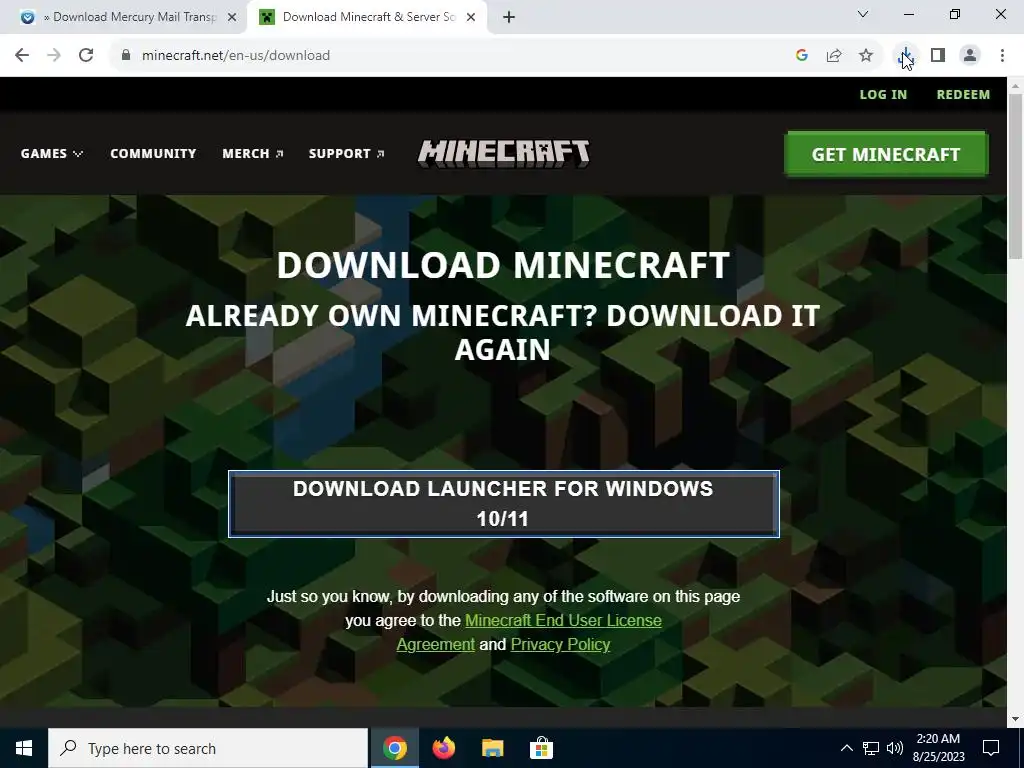Image resolution: width=1024 pixels, height=768 pixels.
Task: Click the GET MINECRAFT button
Action: 886,154
